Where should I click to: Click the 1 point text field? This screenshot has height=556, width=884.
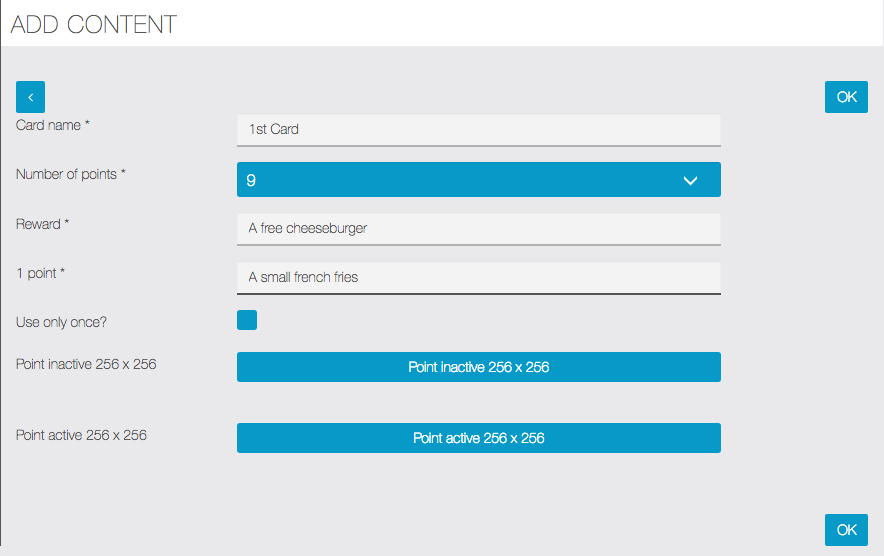[479, 277]
